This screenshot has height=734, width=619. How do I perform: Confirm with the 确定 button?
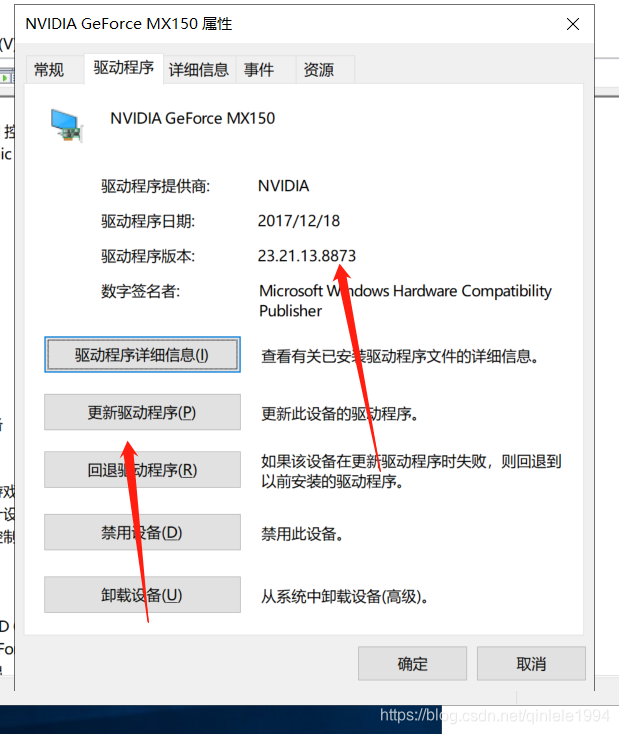pos(413,663)
